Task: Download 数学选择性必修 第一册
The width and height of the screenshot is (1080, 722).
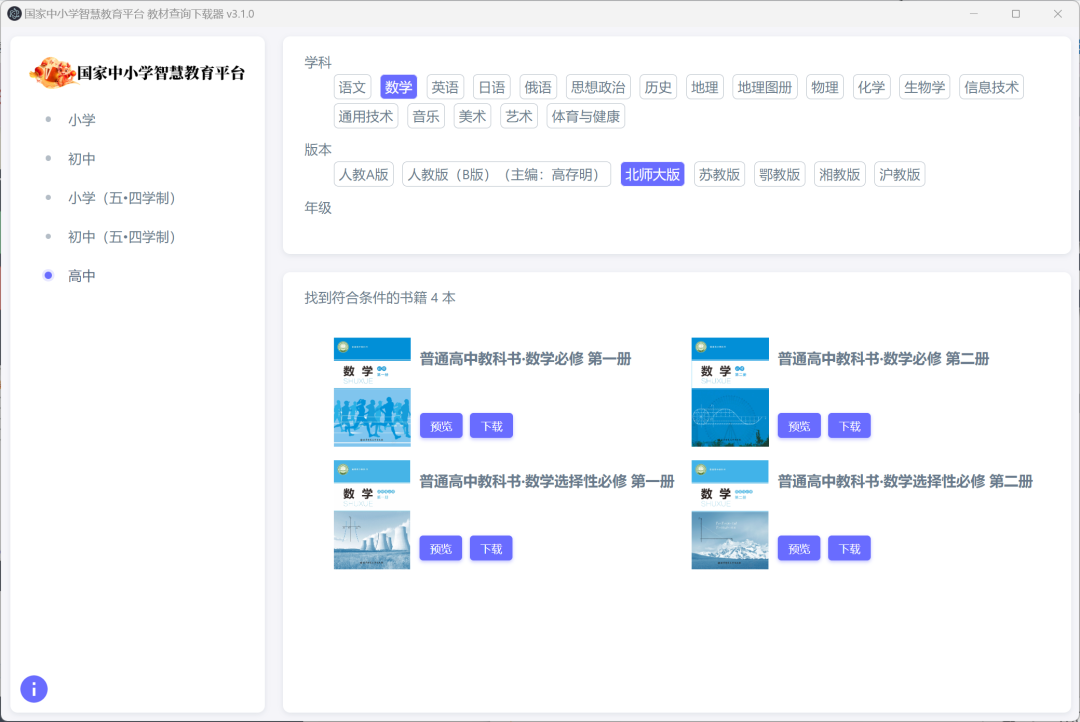Action: [491, 548]
